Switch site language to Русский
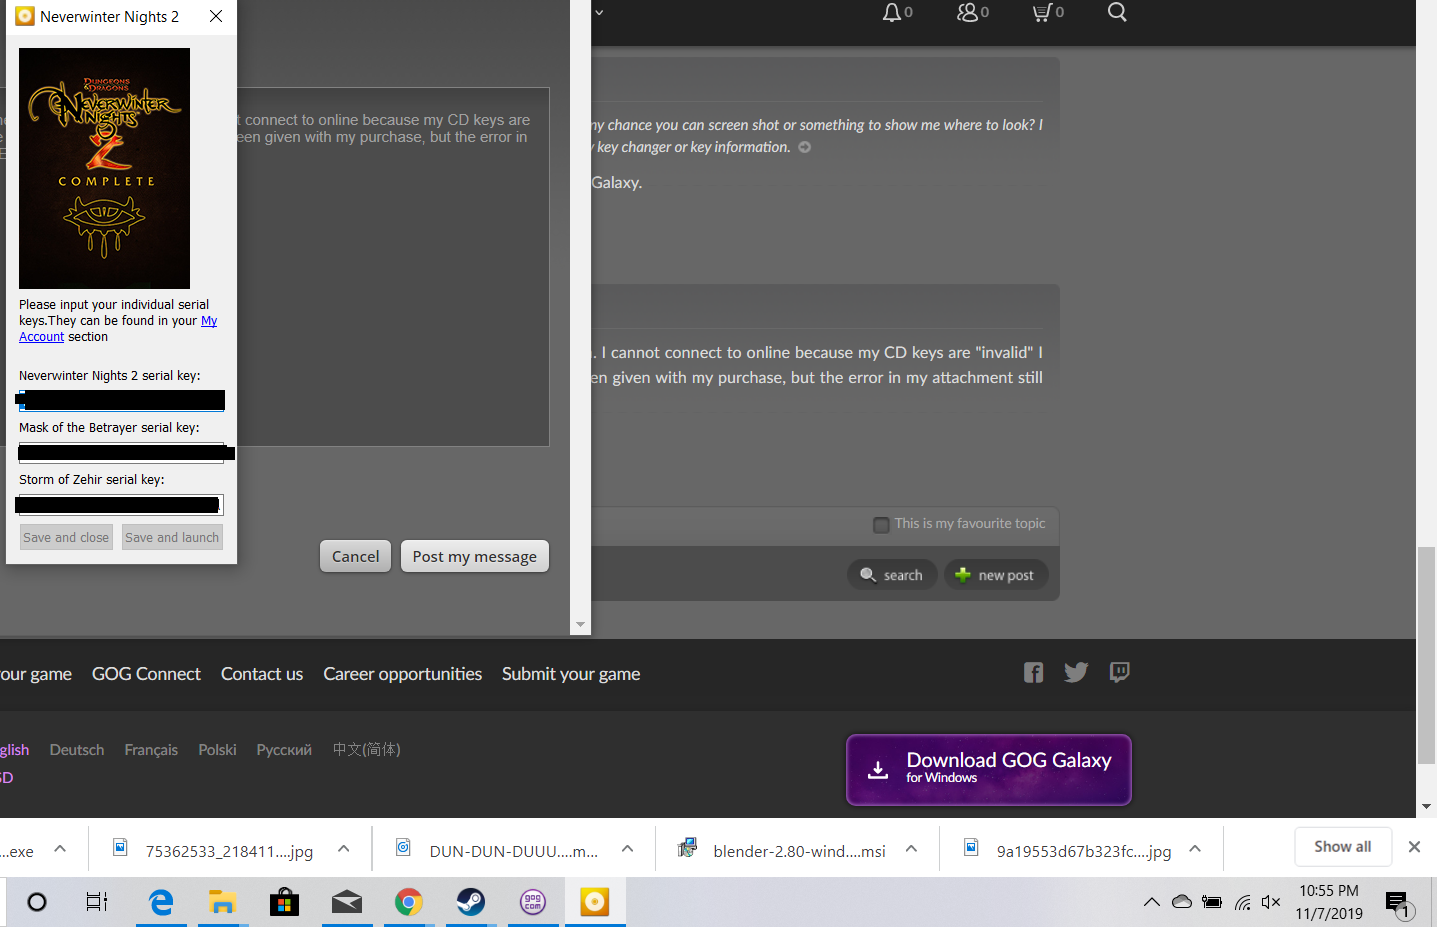This screenshot has width=1437, height=928. tap(284, 750)
